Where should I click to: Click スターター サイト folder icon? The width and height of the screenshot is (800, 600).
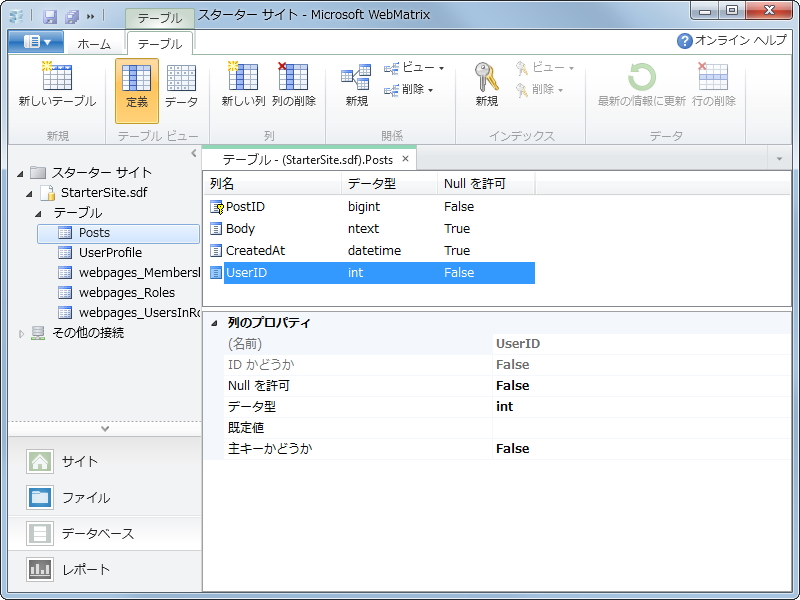pos(38,172)
